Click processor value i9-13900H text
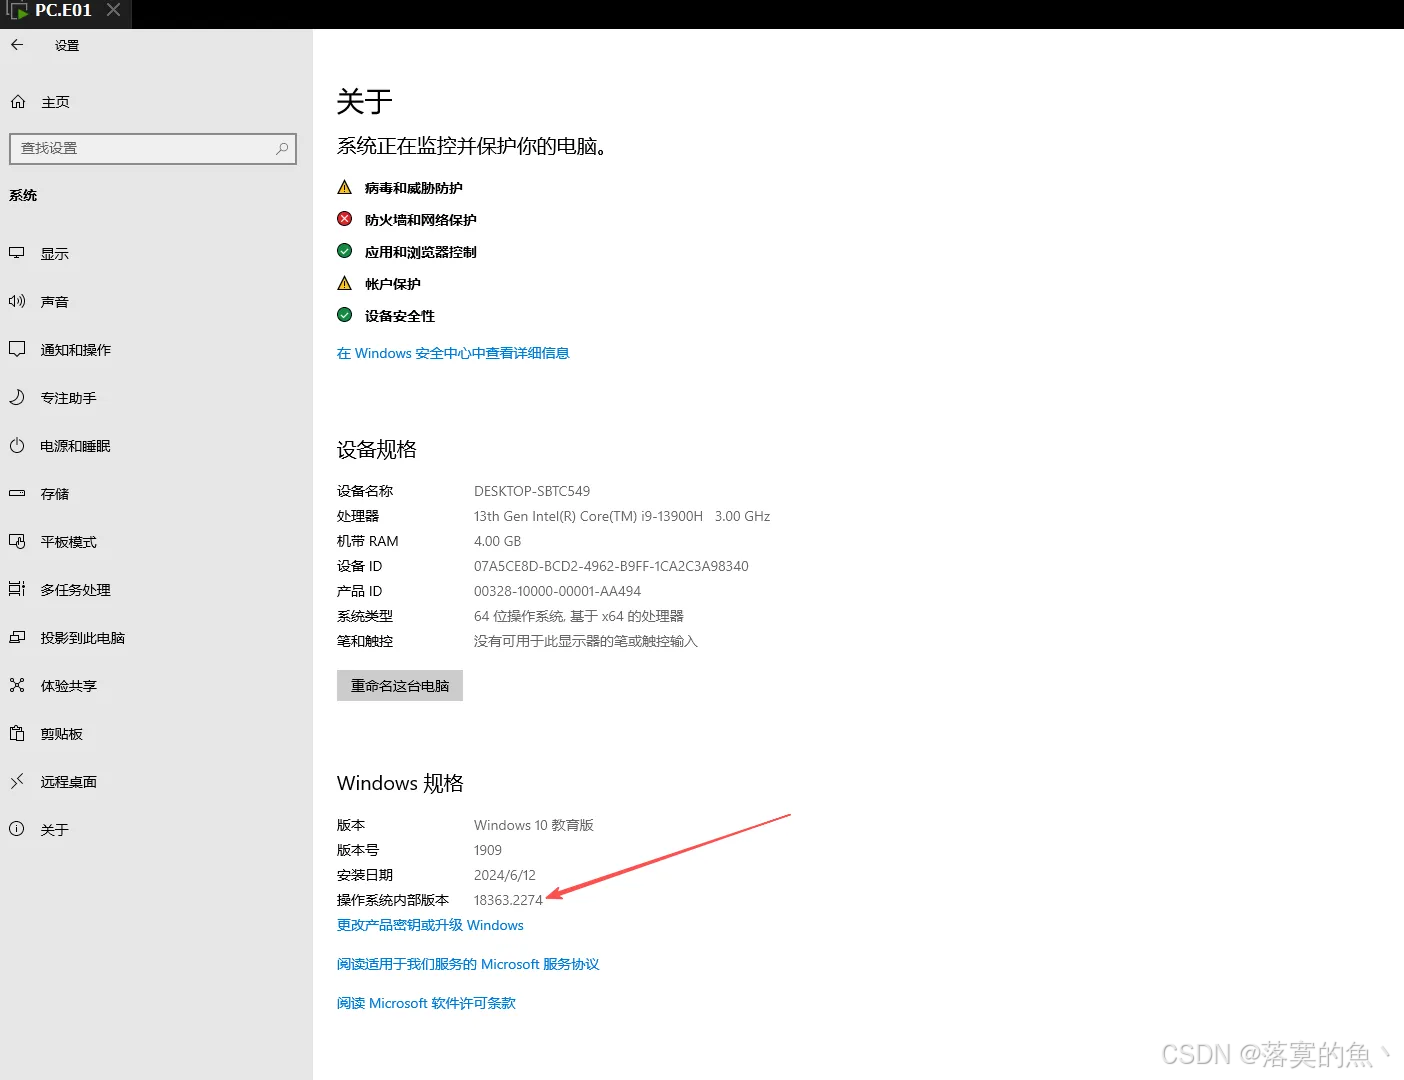The height and width of the screenshot is (1080, 1404). (x=622, y=516)
